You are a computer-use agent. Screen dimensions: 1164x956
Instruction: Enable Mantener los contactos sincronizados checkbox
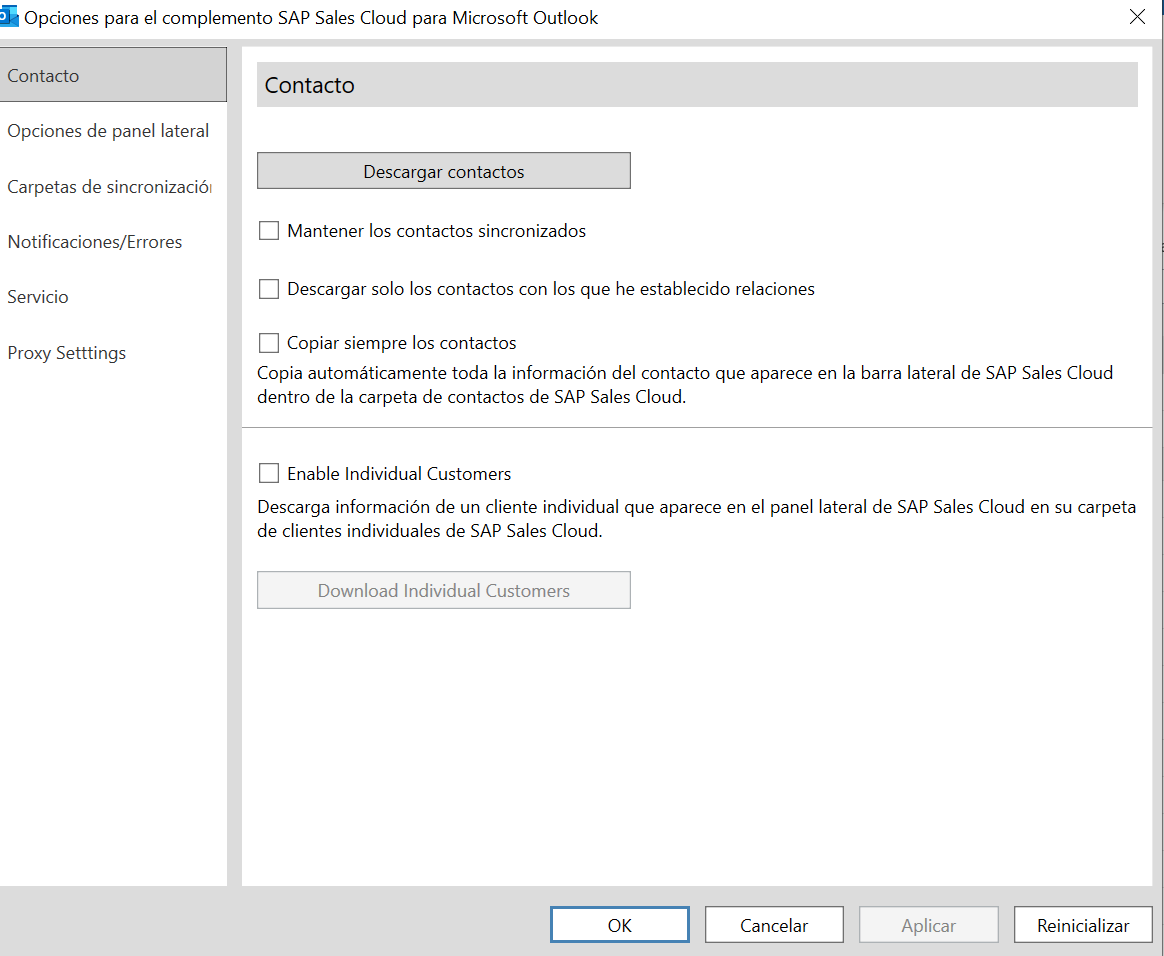coord(269,231)
